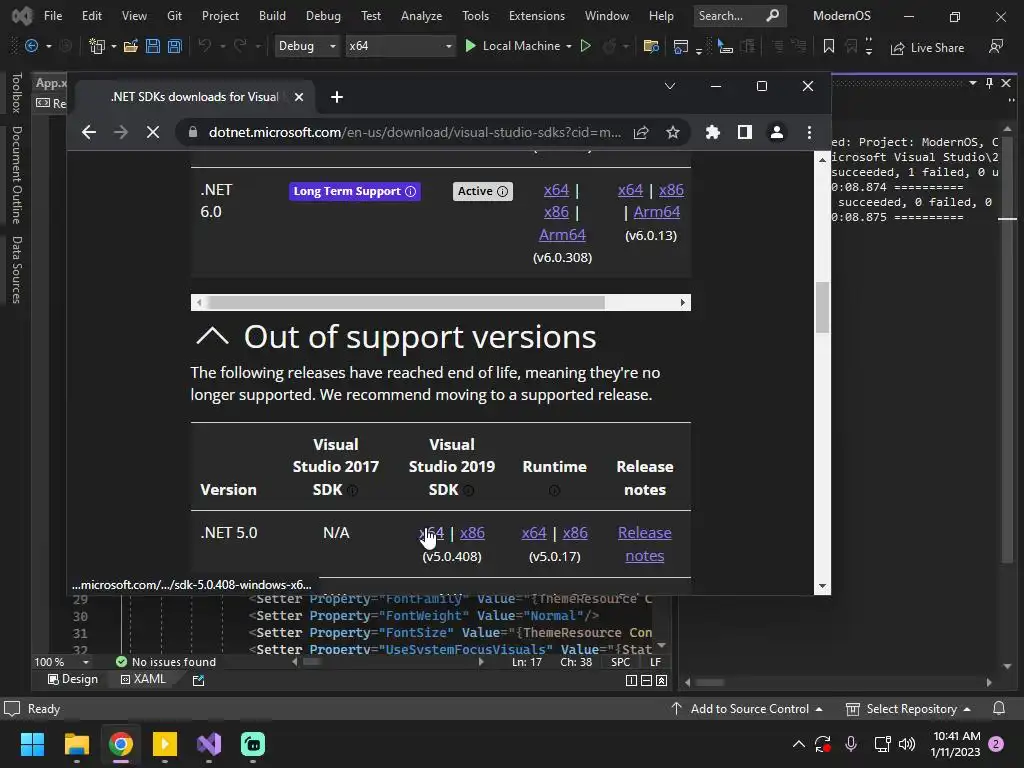The width and height of the screenshot is (1024, 768).
Task: Pin the Output window with pushpin
Action: point(989,83)
